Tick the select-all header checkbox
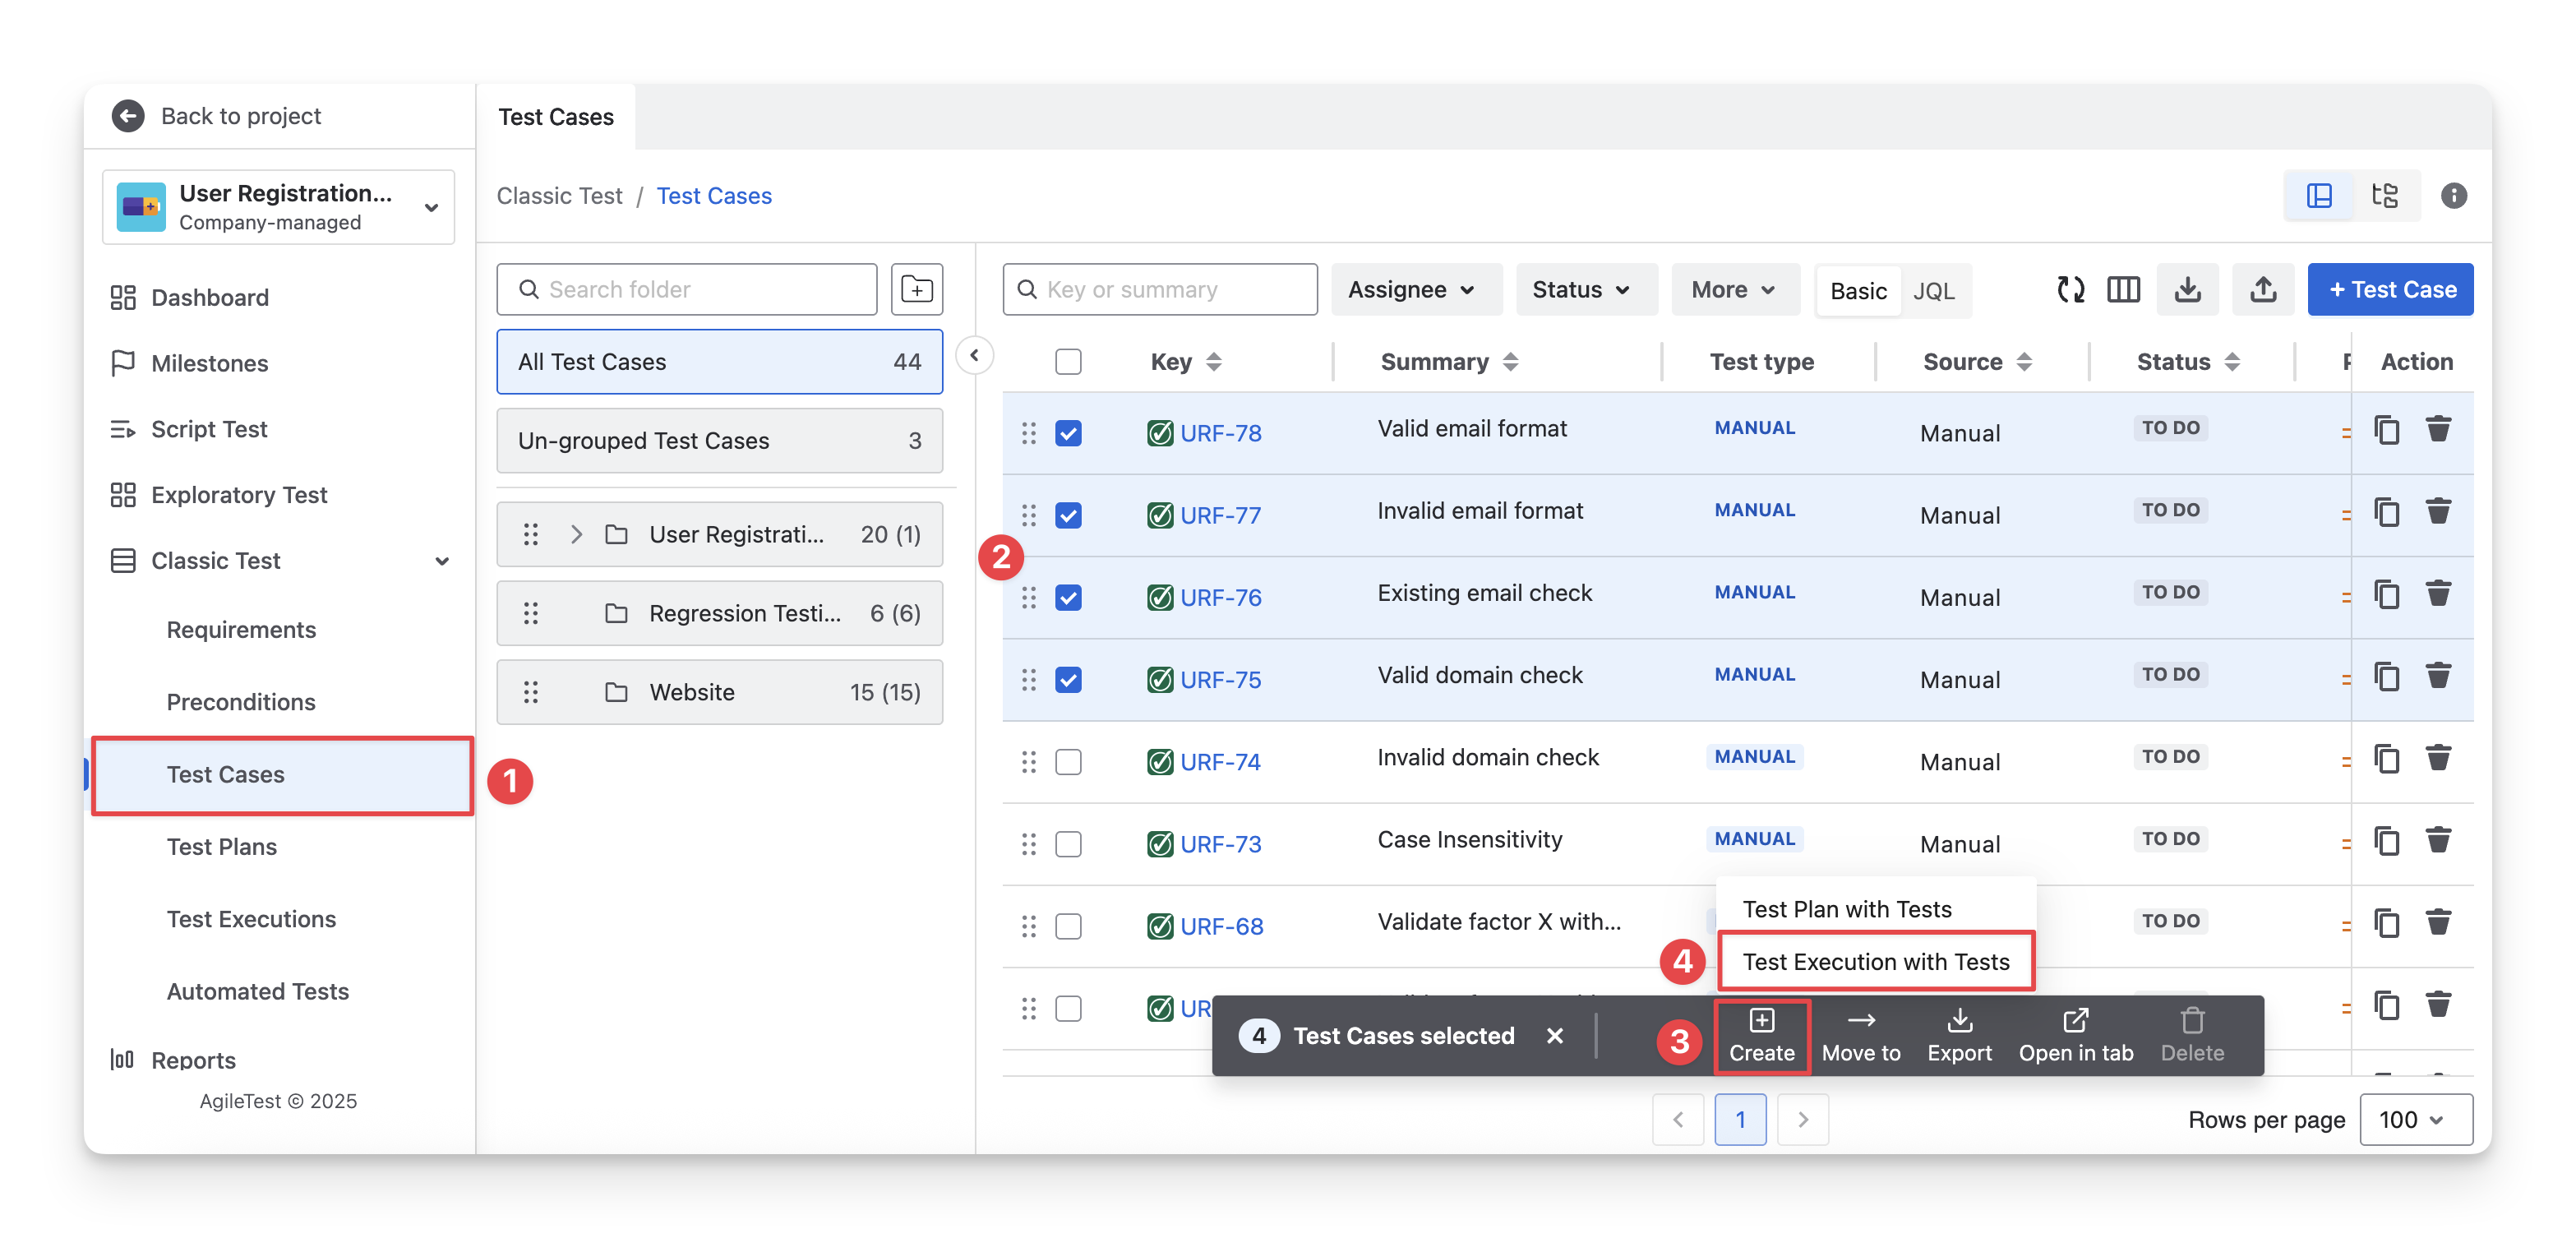This screenshot has height=1238, width=2576. point(1068,362)
